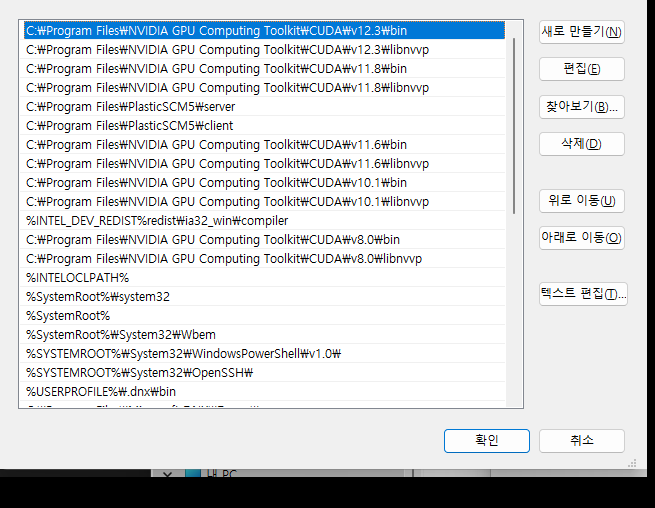Select the CUDA v8.0\bin path entry
The width and height of the screenshot is (655, 508).
(264, 240)
